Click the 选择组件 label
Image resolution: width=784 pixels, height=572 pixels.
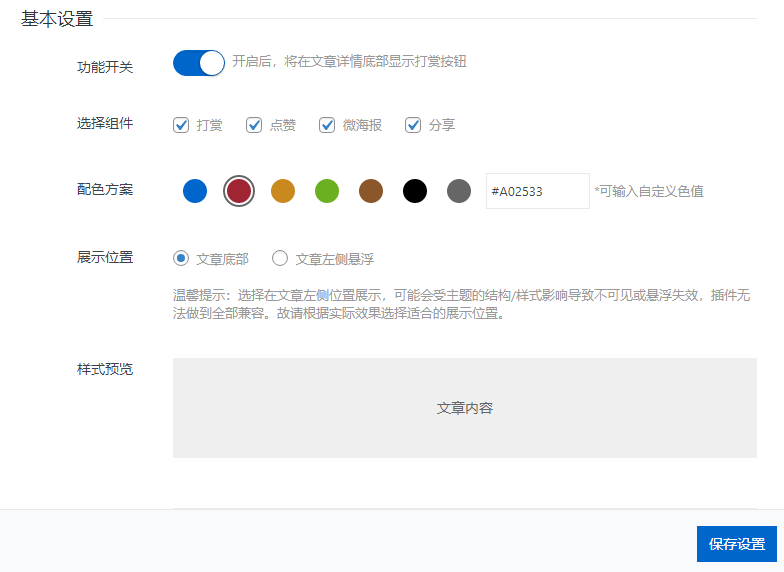point(105,124)
